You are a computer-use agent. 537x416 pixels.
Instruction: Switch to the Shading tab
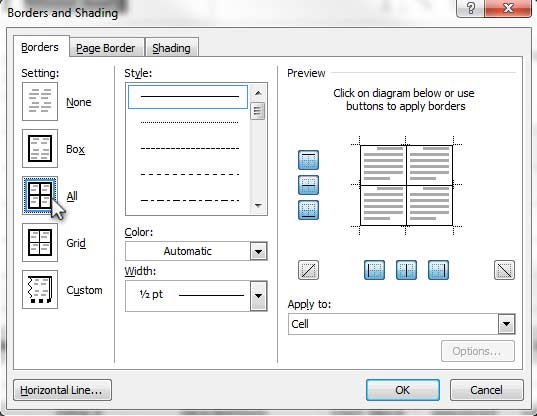[x=172, y=48]
